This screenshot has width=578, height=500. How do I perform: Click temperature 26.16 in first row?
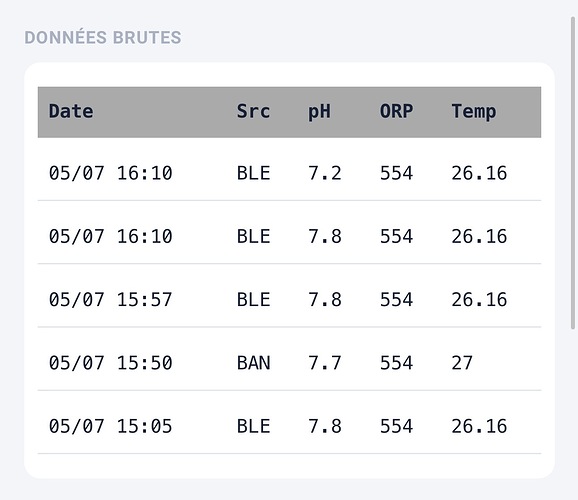tap(479, 173)
